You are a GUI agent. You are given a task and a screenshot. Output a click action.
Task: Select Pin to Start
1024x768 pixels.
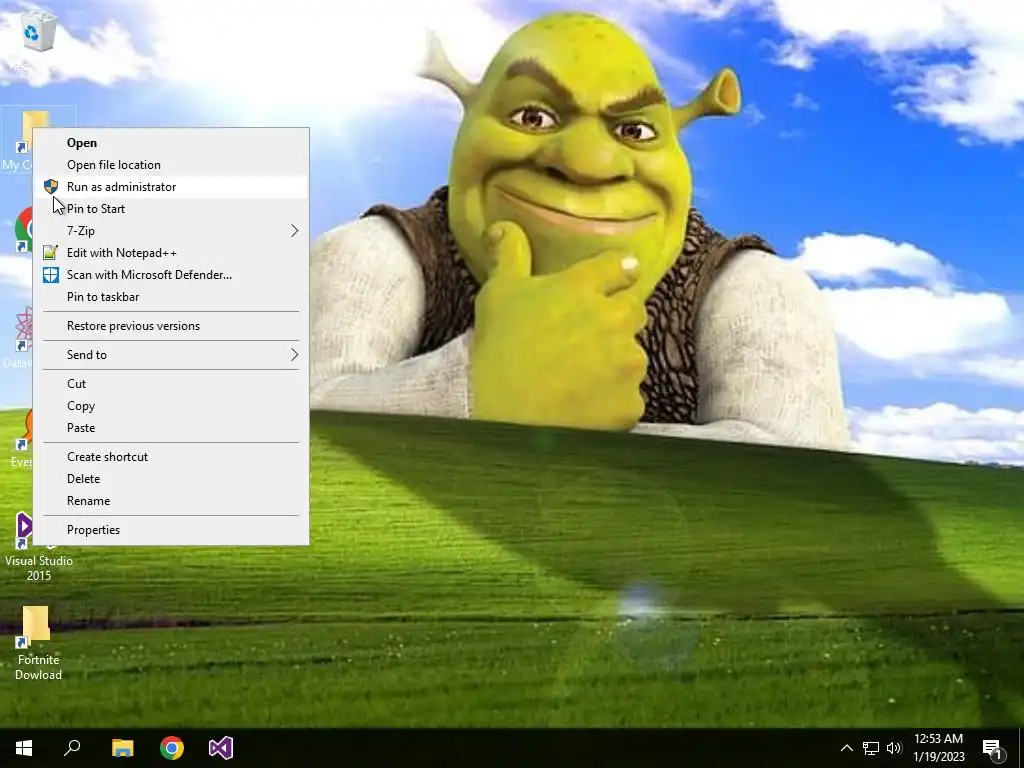tap(171, 209)
